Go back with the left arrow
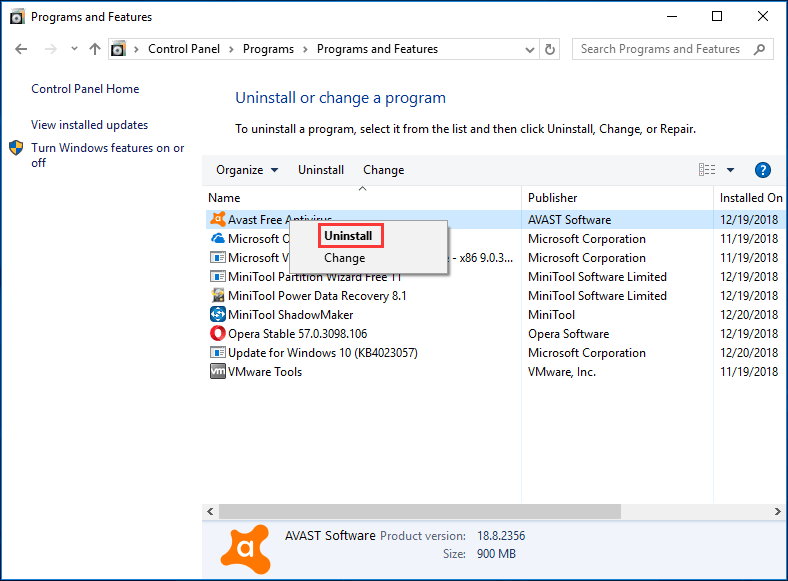The image size is (788, 581). click(21, 49)
